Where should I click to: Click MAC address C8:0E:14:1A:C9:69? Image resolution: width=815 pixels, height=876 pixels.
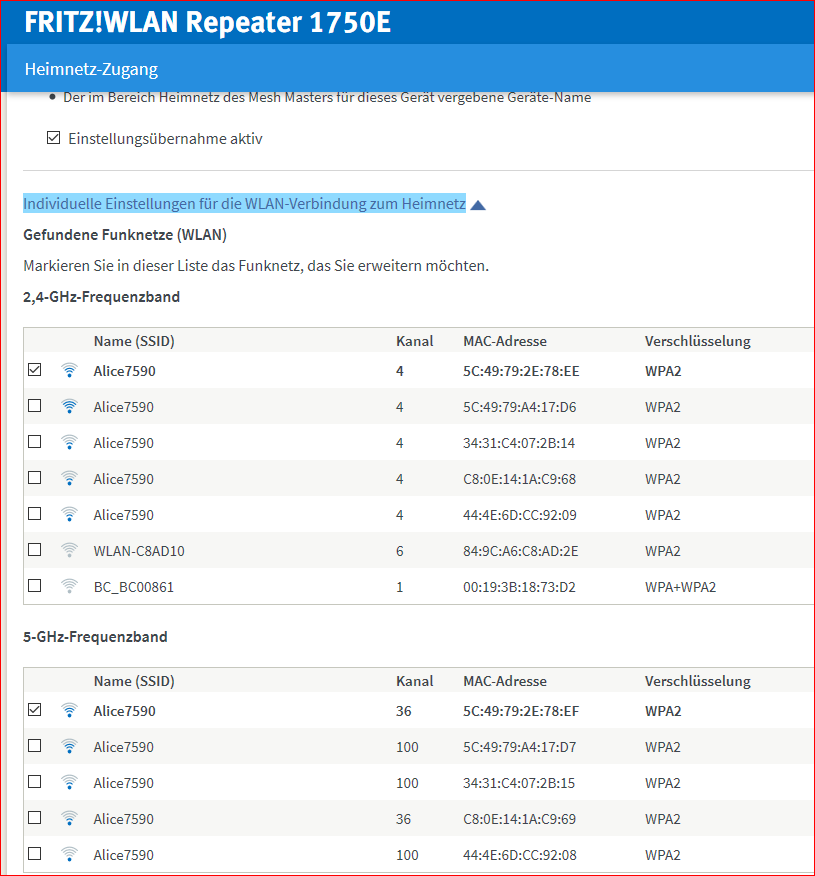click(x=519, y=819)
